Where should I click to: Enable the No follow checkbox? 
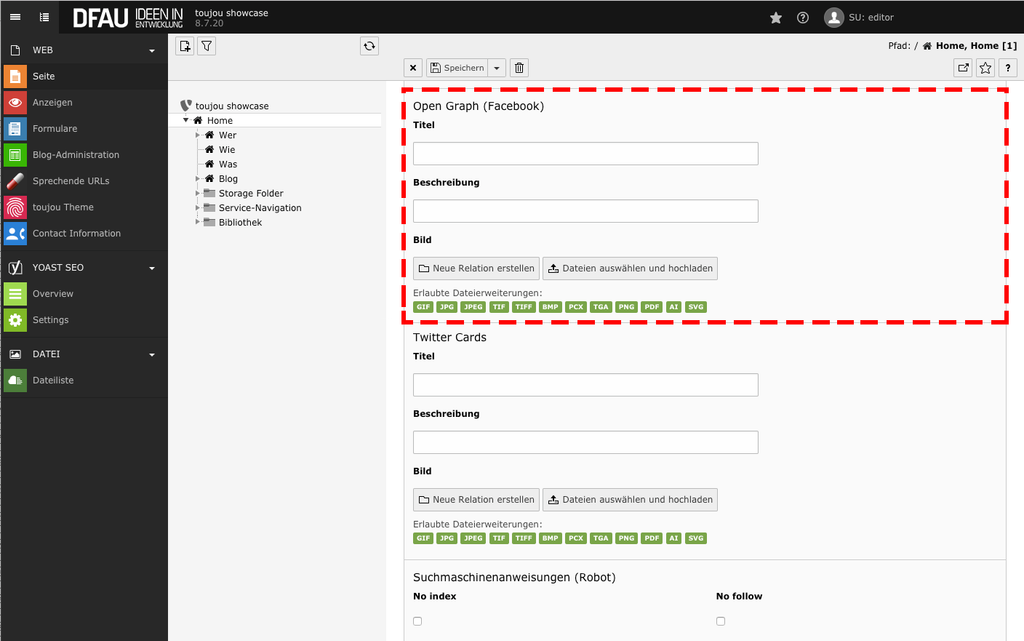point(720,621)
